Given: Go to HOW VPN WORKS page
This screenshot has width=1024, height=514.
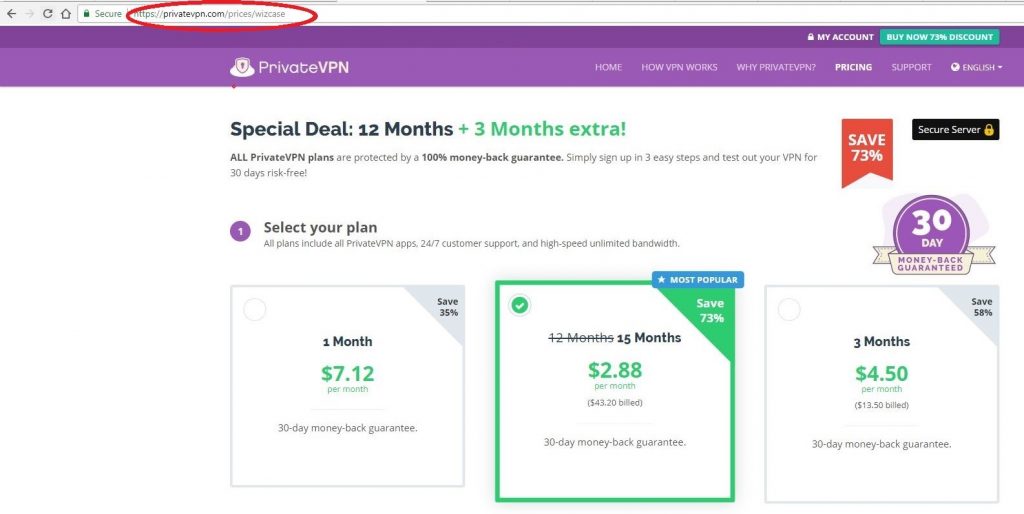Looking at the screenshot, I should coord(679,67).
